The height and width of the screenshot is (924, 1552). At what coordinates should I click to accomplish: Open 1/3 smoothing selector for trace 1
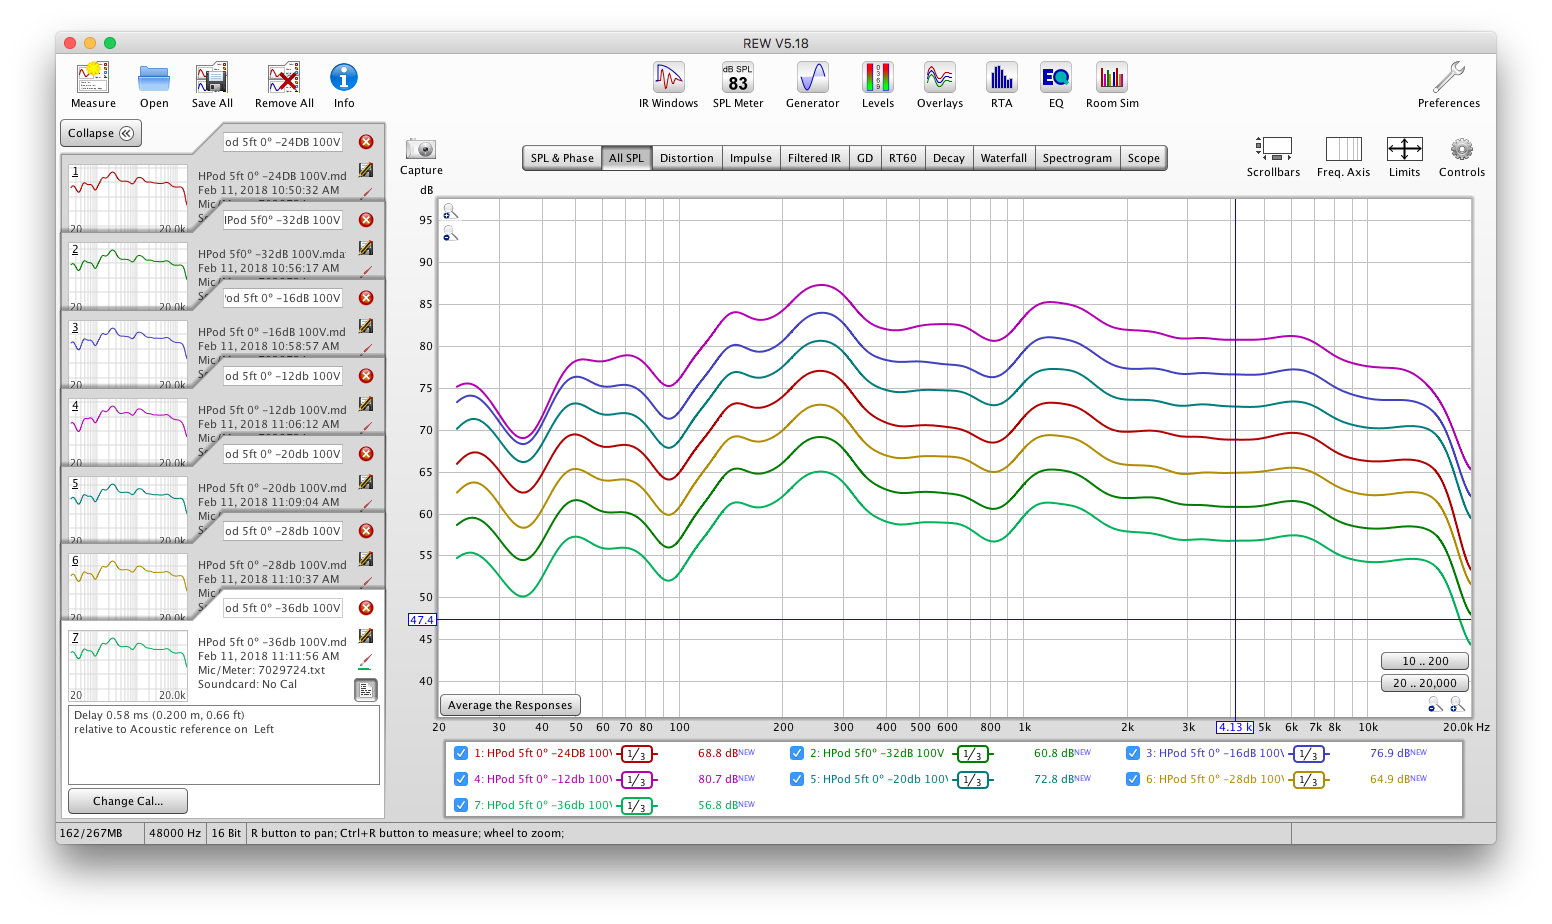pos(637,754)
